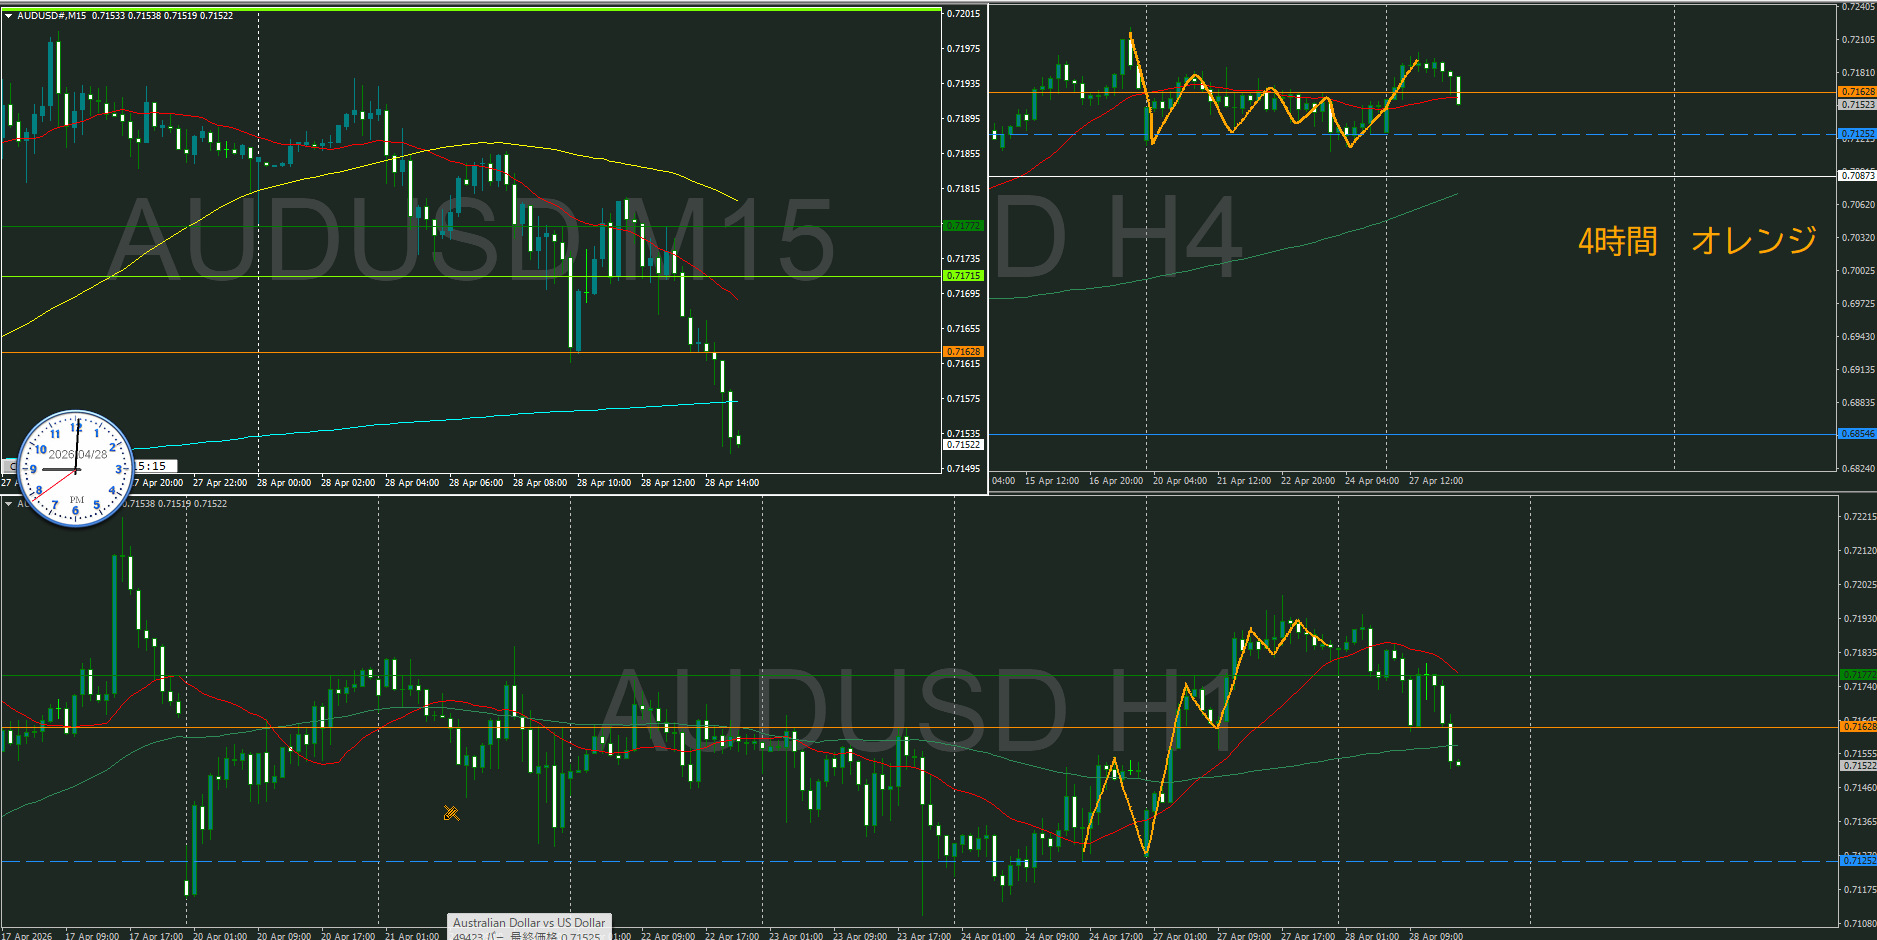Click 27 Apr 12:00 on H4 time axis
Viewport: 1877px width, 940px height.
(1435, 481)
